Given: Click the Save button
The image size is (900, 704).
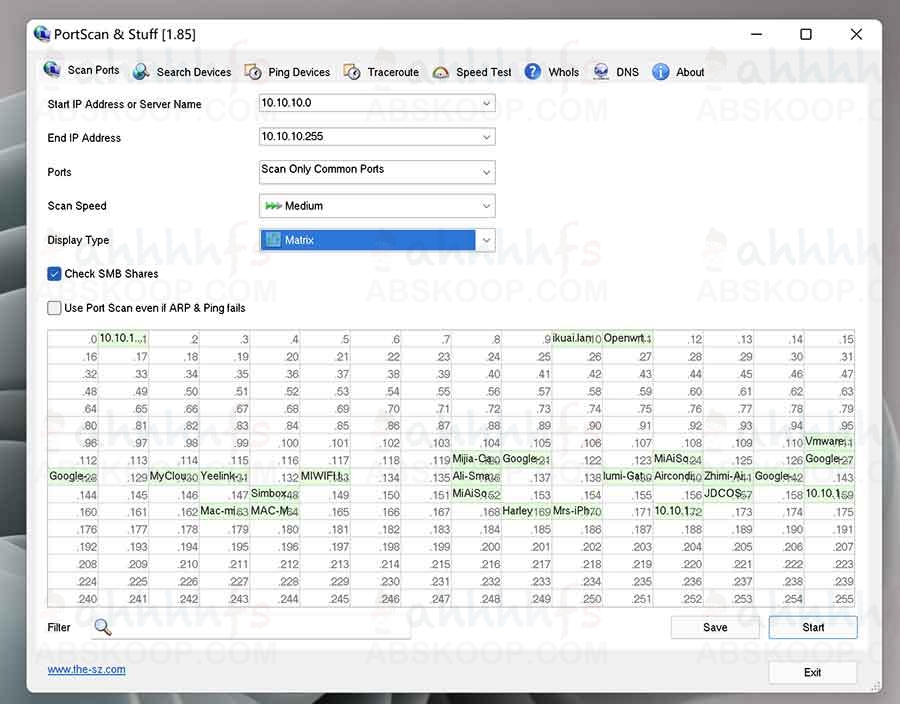Looking at the screenshot, I should click(715, 627).
